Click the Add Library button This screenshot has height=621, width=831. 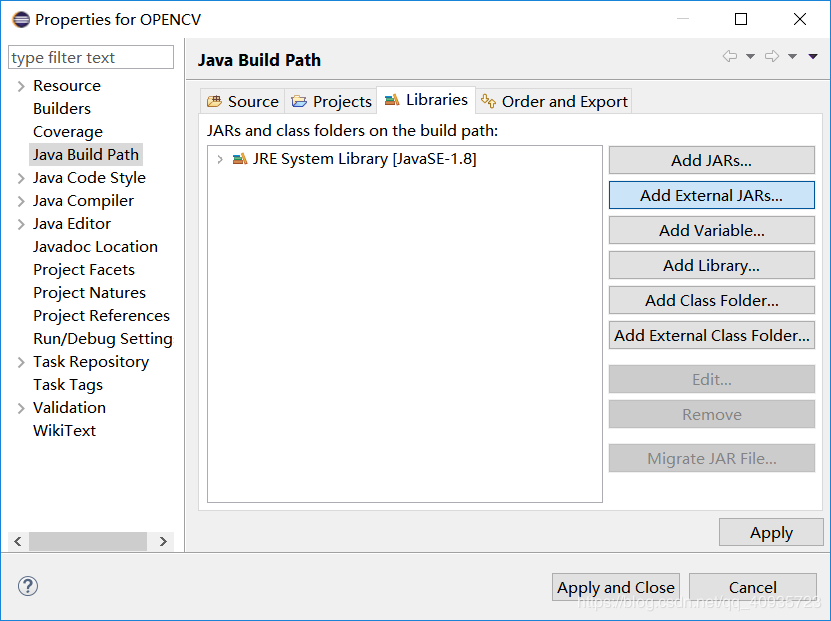[711, 265]
